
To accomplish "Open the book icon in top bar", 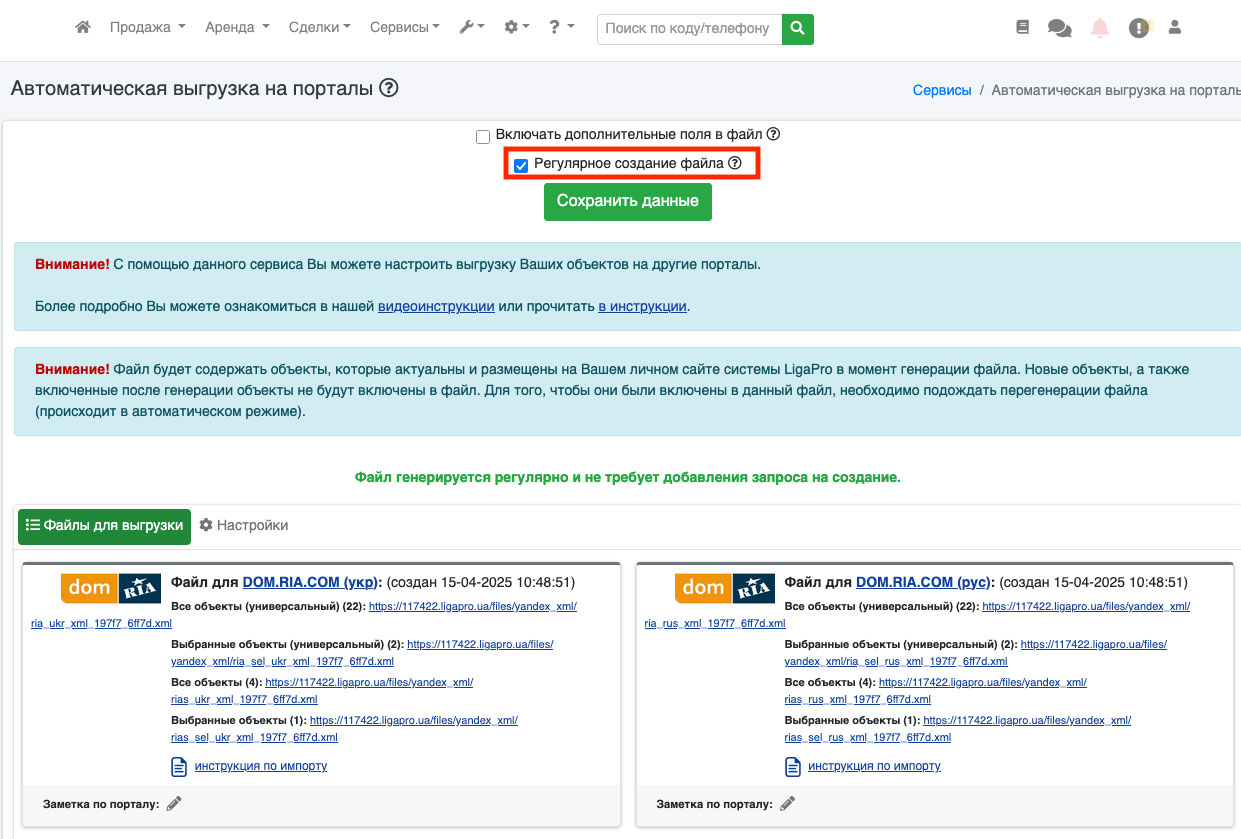I will pyautogui.click(x=1022, y=28).
